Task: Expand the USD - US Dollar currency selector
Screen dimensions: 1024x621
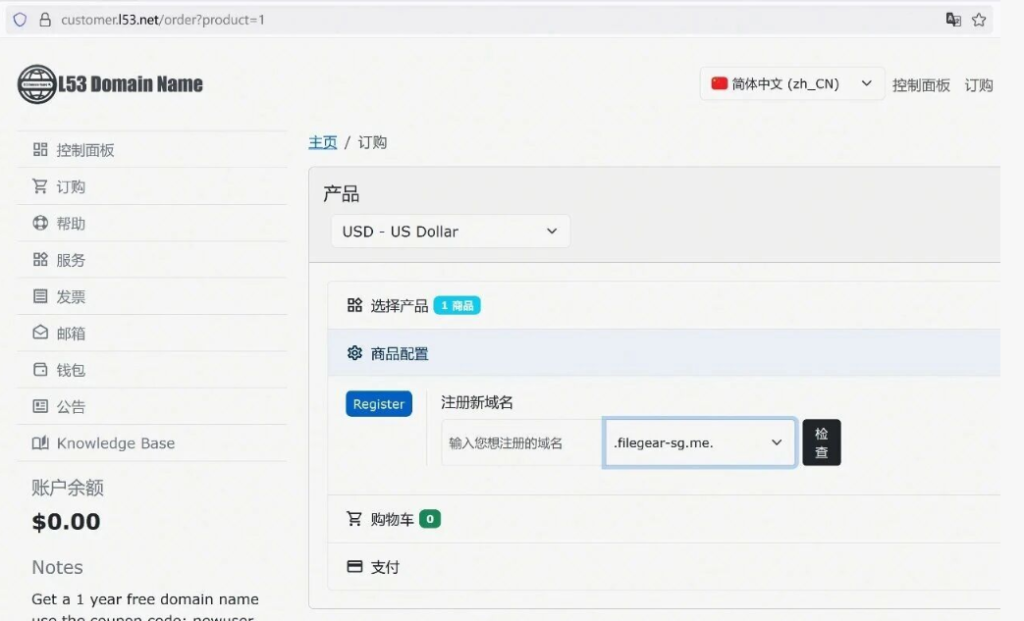Action: tap(450, 231)
